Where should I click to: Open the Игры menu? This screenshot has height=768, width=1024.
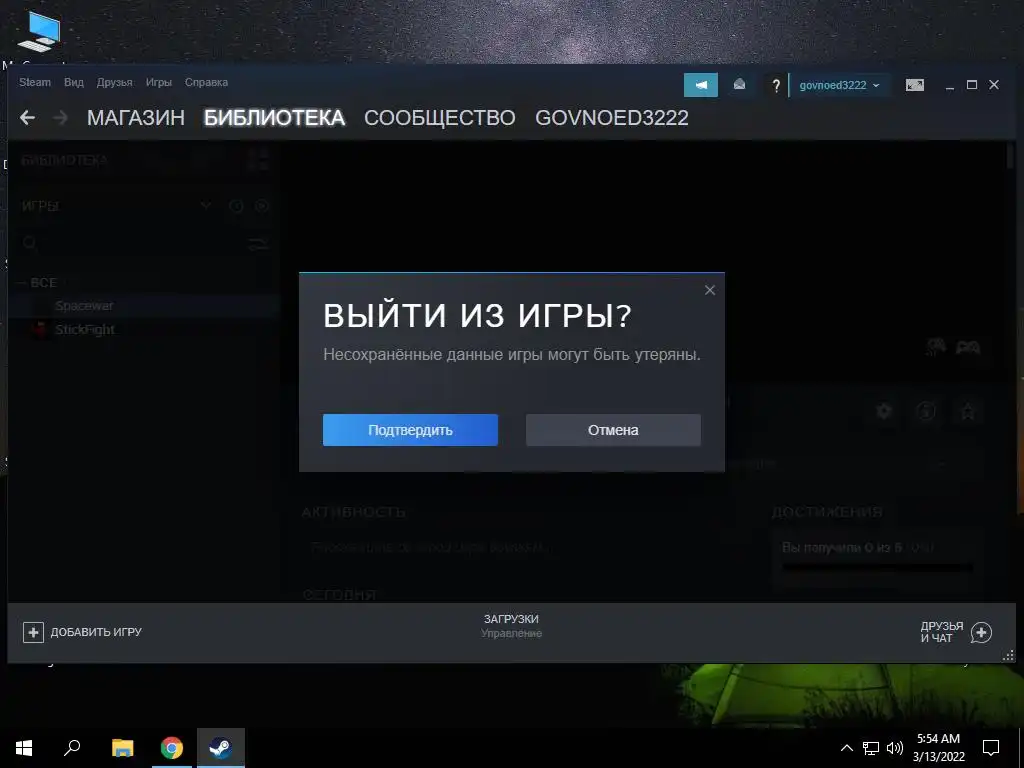[x=159, y=82]
